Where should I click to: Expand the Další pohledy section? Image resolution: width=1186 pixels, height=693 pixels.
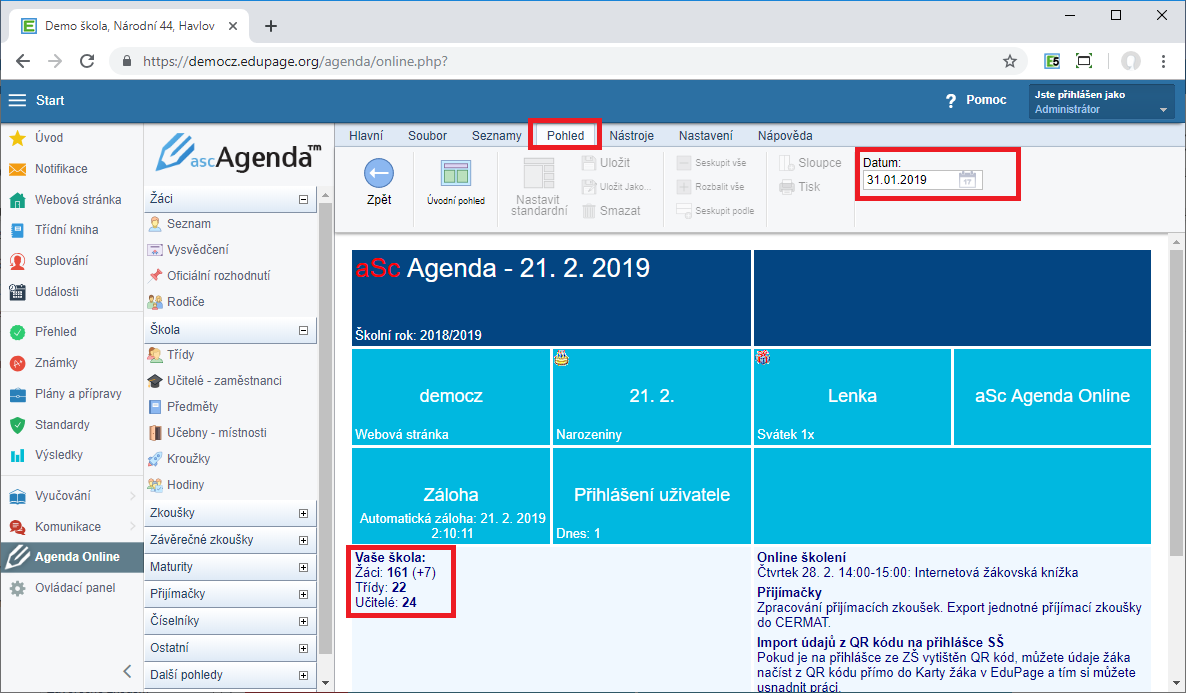click(x=303, y=676)
